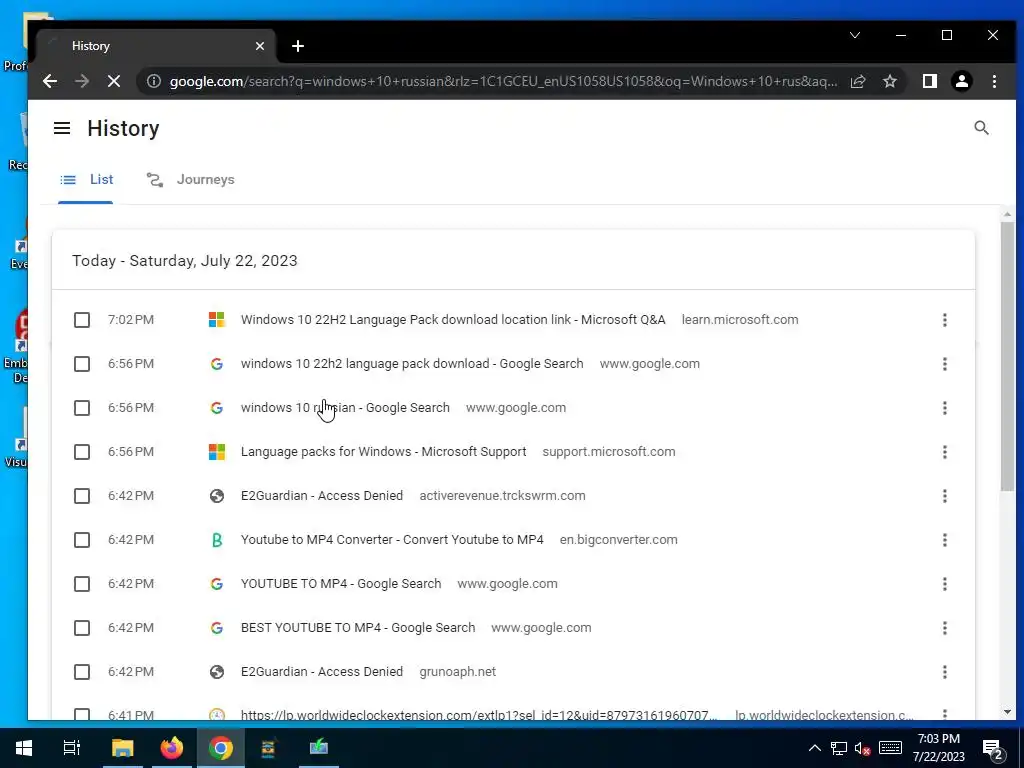Select checkbox for YOUTUBE TO MP4 Google Search
The image size is (1024, 768).
click(x=82, y=584)
